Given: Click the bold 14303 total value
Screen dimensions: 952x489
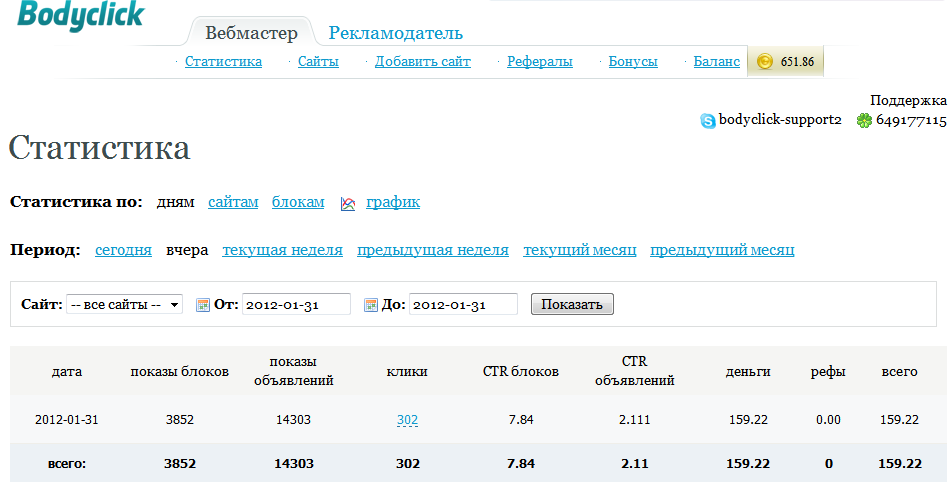Looking at the screenshot, I should tap(294, 464).
